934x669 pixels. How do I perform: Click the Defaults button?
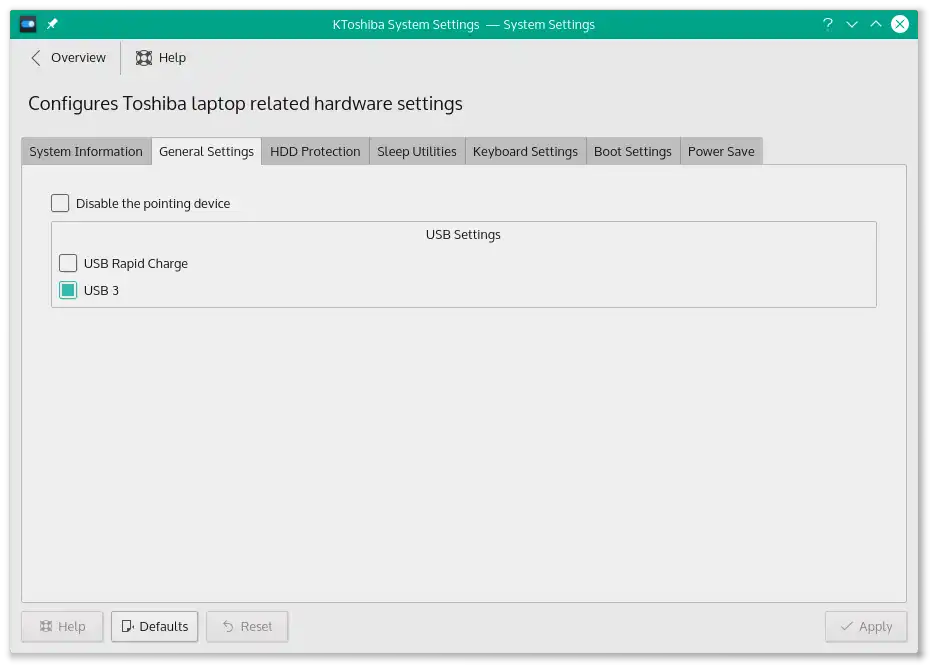click(154, 626)
